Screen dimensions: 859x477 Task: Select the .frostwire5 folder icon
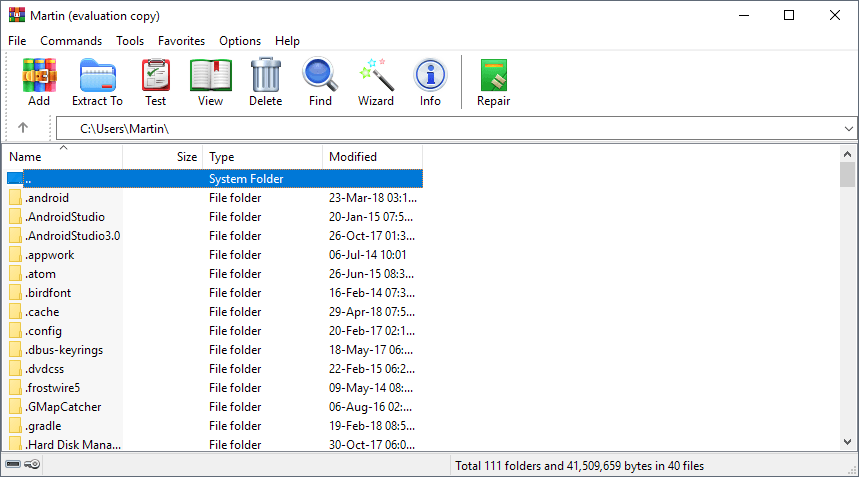pos(15,388)
